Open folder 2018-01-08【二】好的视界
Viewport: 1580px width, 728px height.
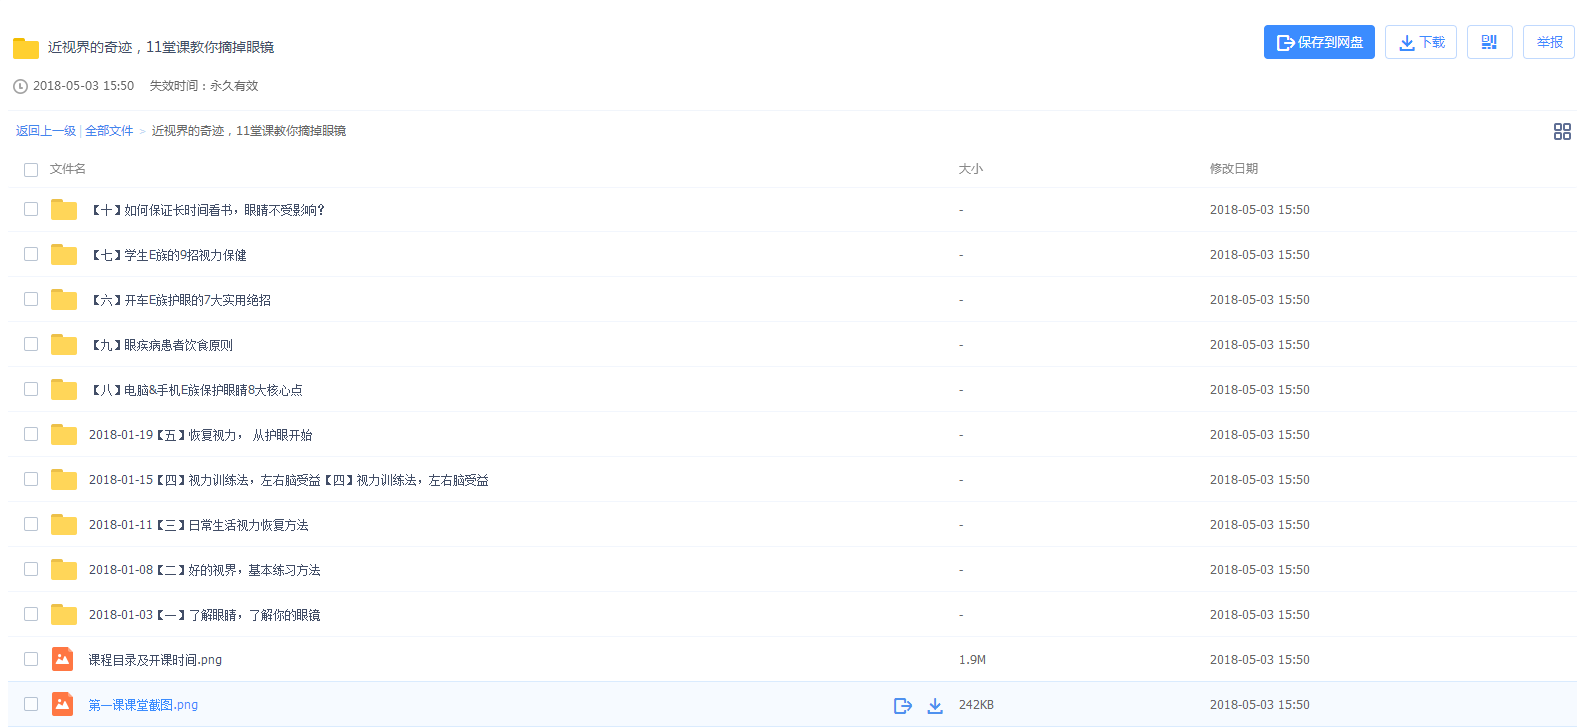coord(205,570)
